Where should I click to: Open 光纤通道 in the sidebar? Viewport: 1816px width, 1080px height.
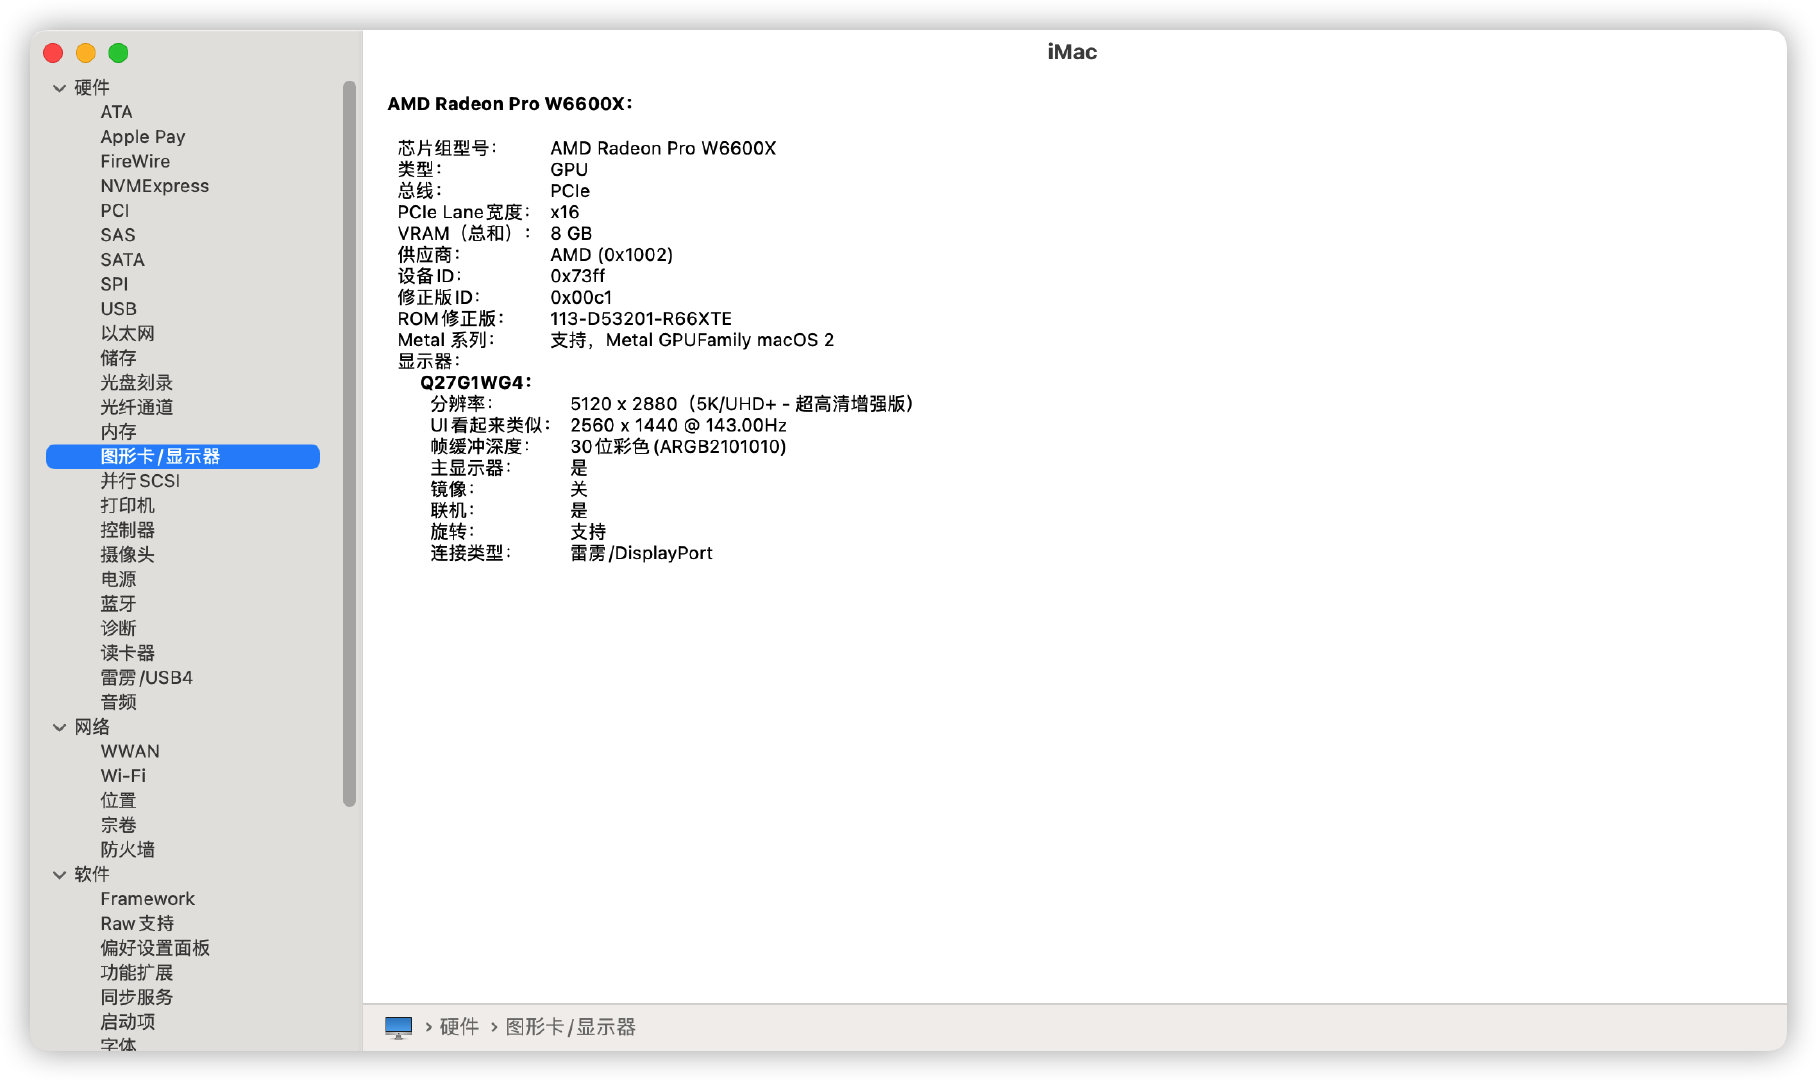point(136,407)
